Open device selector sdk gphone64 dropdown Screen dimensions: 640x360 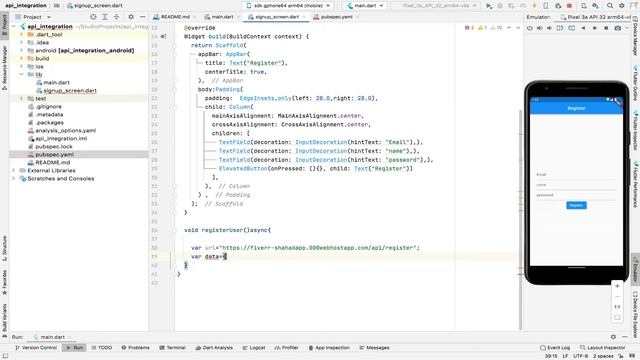[x=288, y=6]
